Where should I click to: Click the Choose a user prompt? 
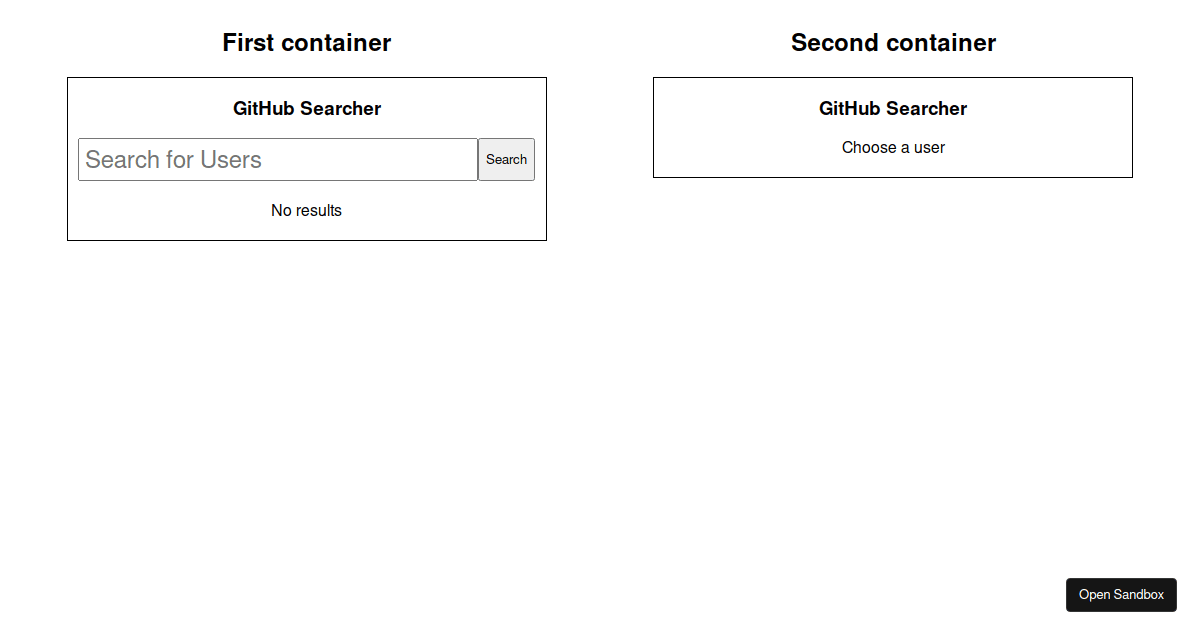click(x=893, y=147)
